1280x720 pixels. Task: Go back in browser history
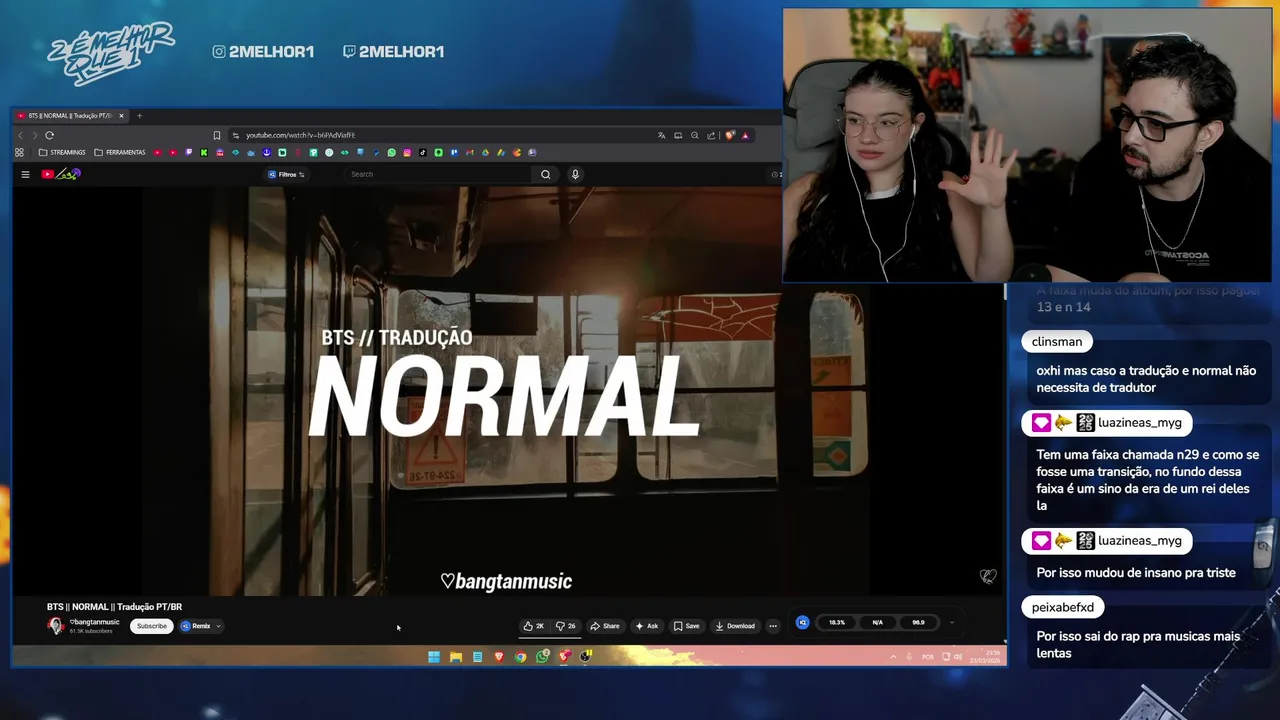point(20,135)
